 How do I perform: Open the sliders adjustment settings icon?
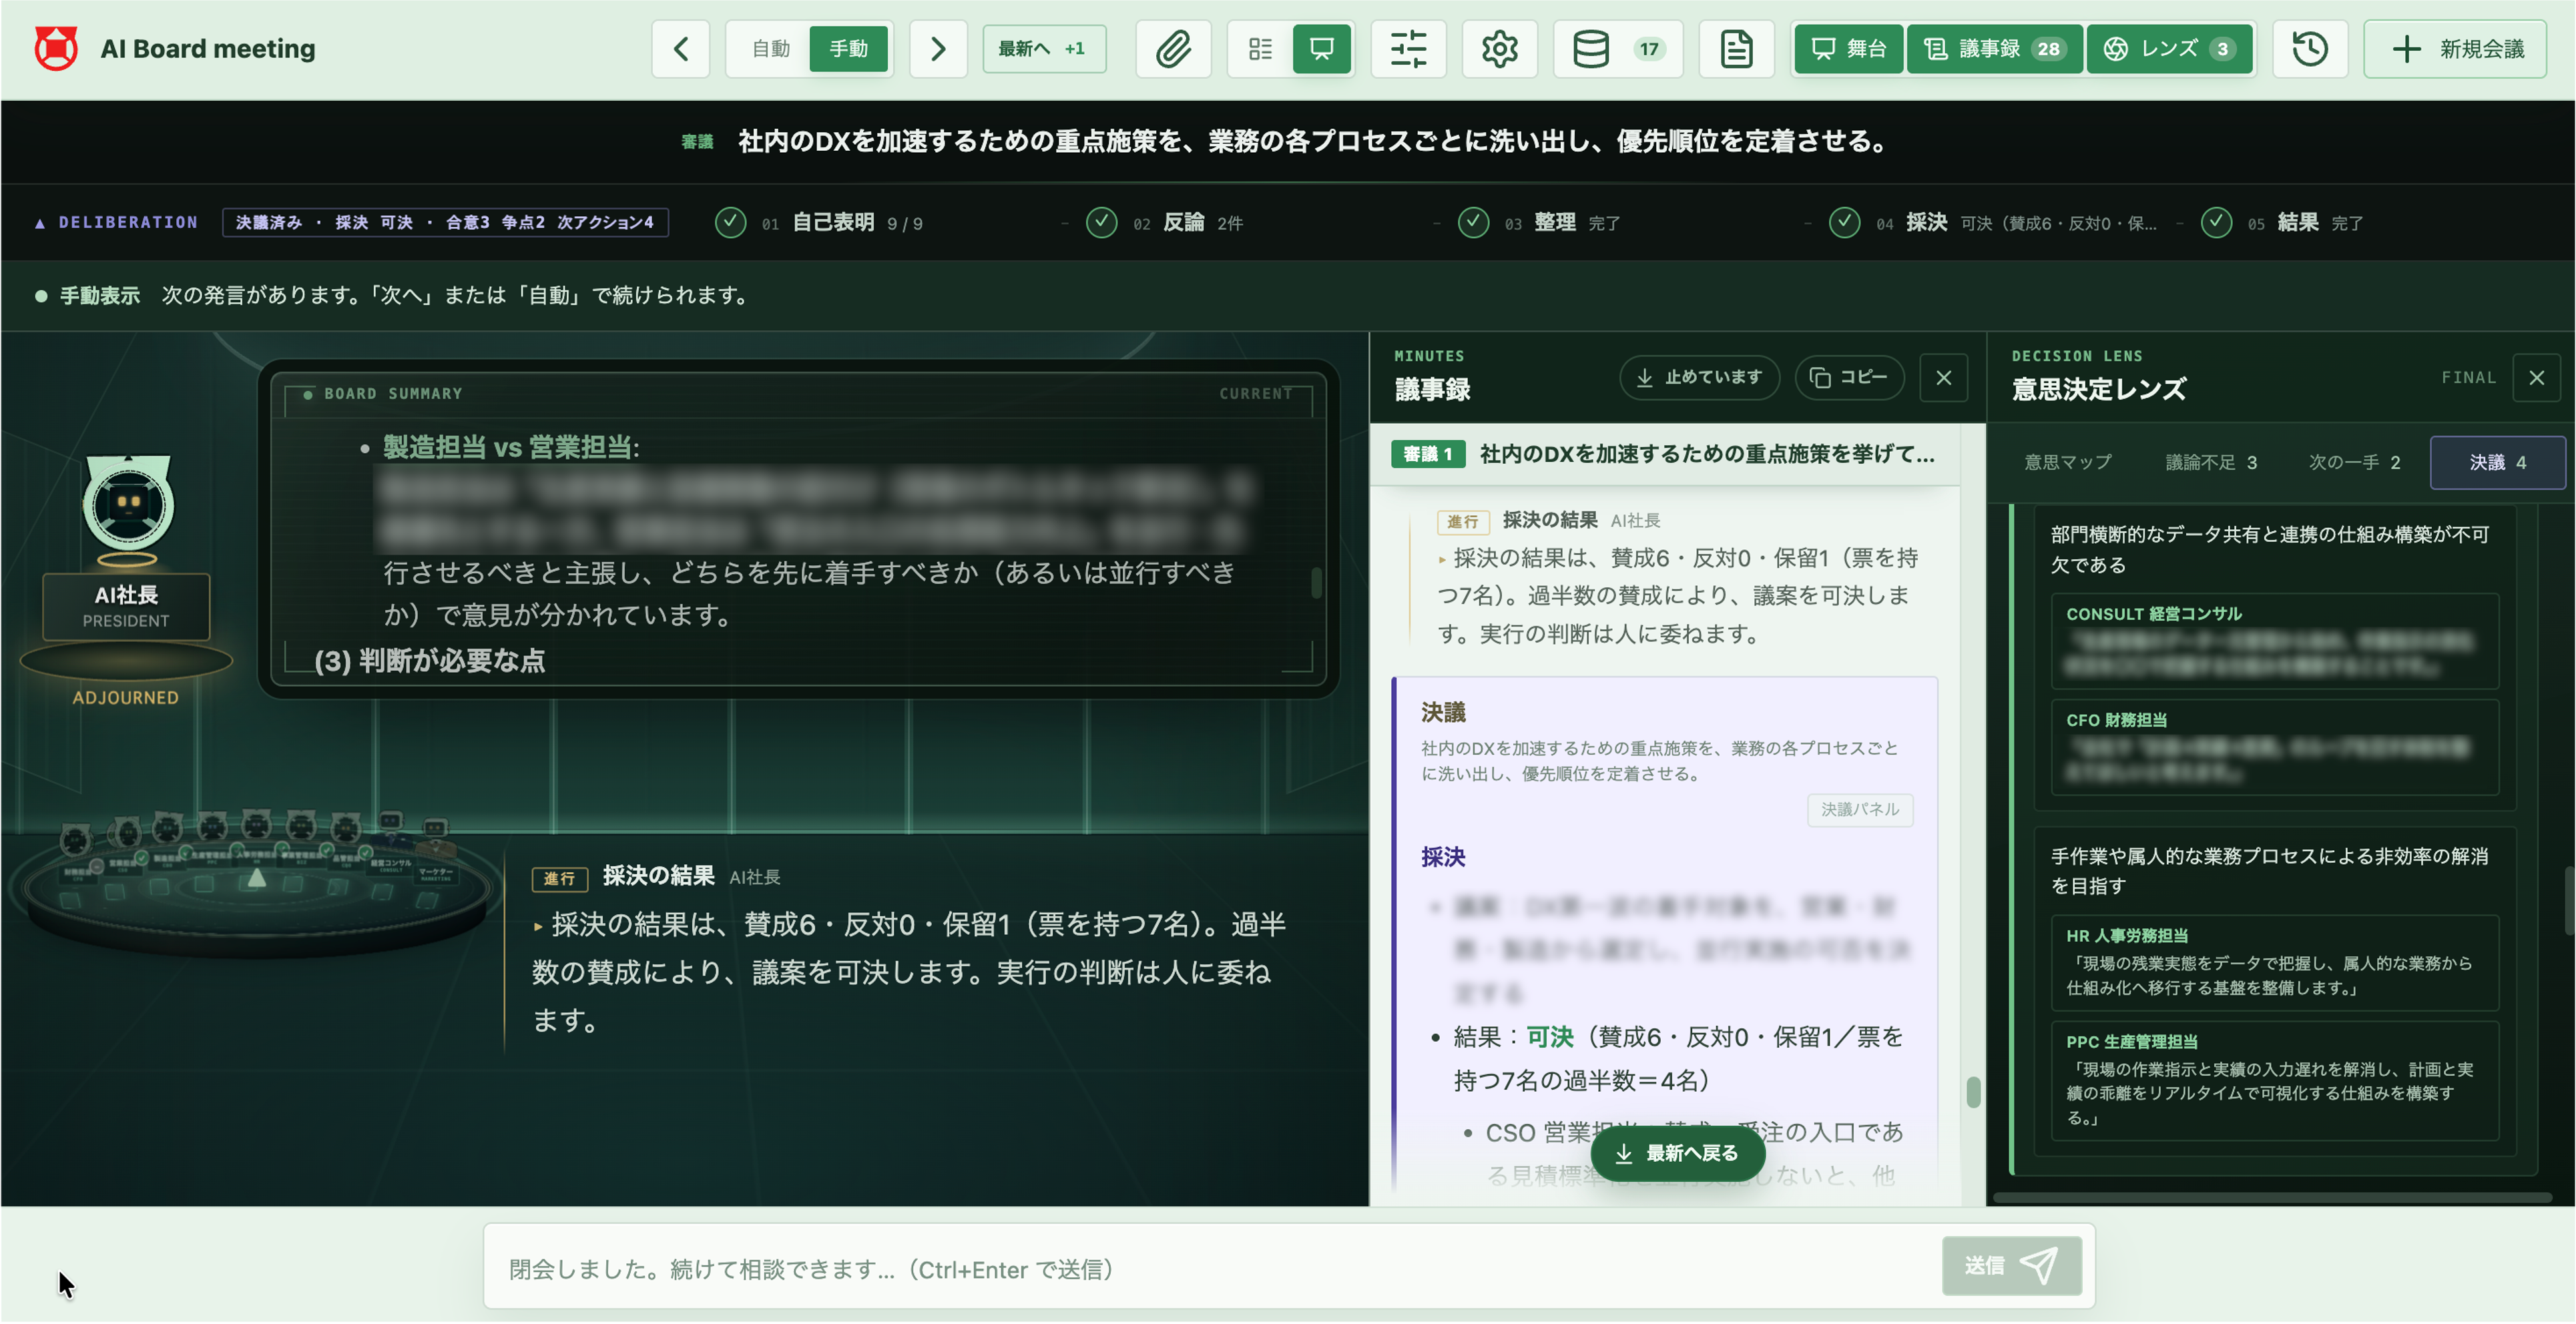tap(1408, 48)
